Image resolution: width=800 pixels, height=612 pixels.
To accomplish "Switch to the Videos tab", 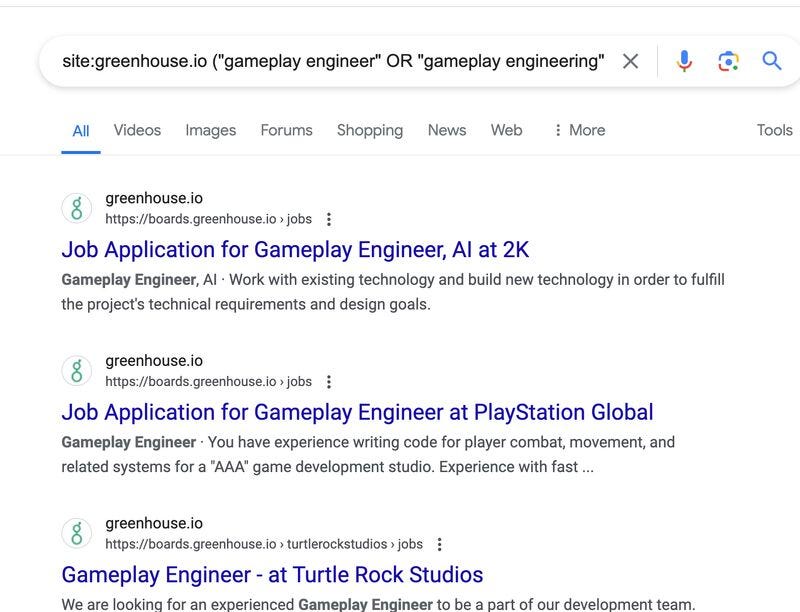I will click(137, 130).
